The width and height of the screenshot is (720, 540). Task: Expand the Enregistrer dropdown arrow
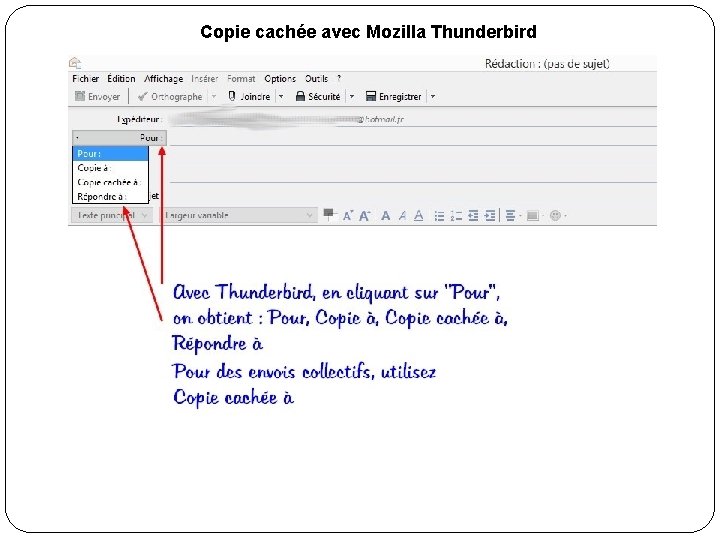click(x=433, y=96)
